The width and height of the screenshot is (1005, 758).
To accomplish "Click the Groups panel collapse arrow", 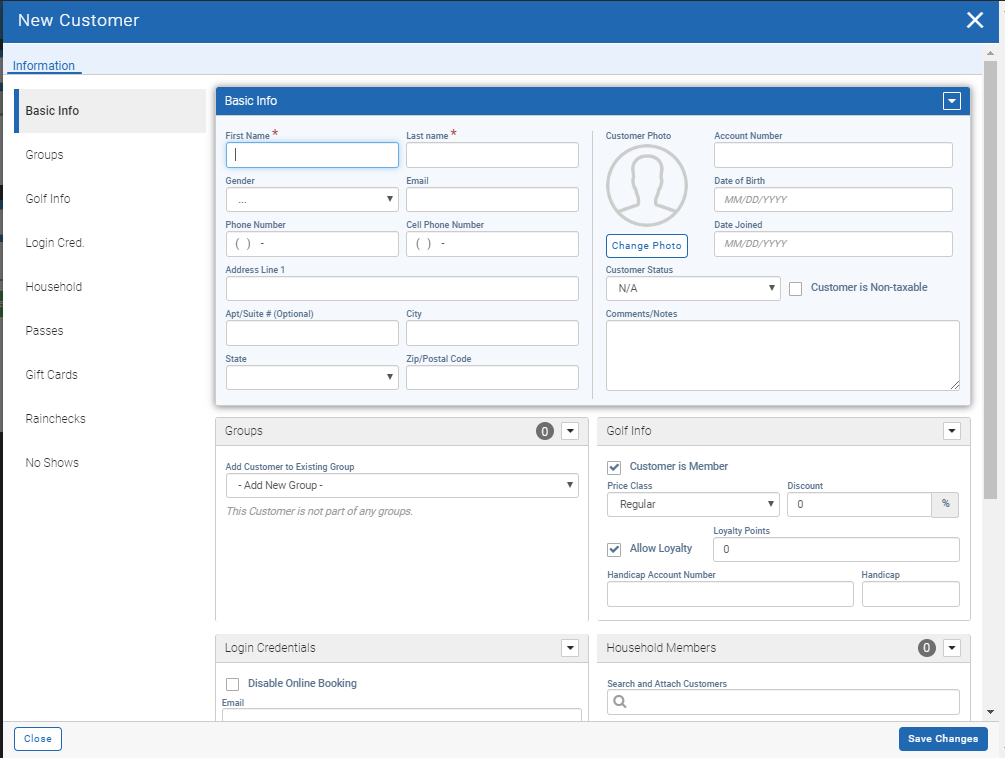I will [x=570, y=431].
